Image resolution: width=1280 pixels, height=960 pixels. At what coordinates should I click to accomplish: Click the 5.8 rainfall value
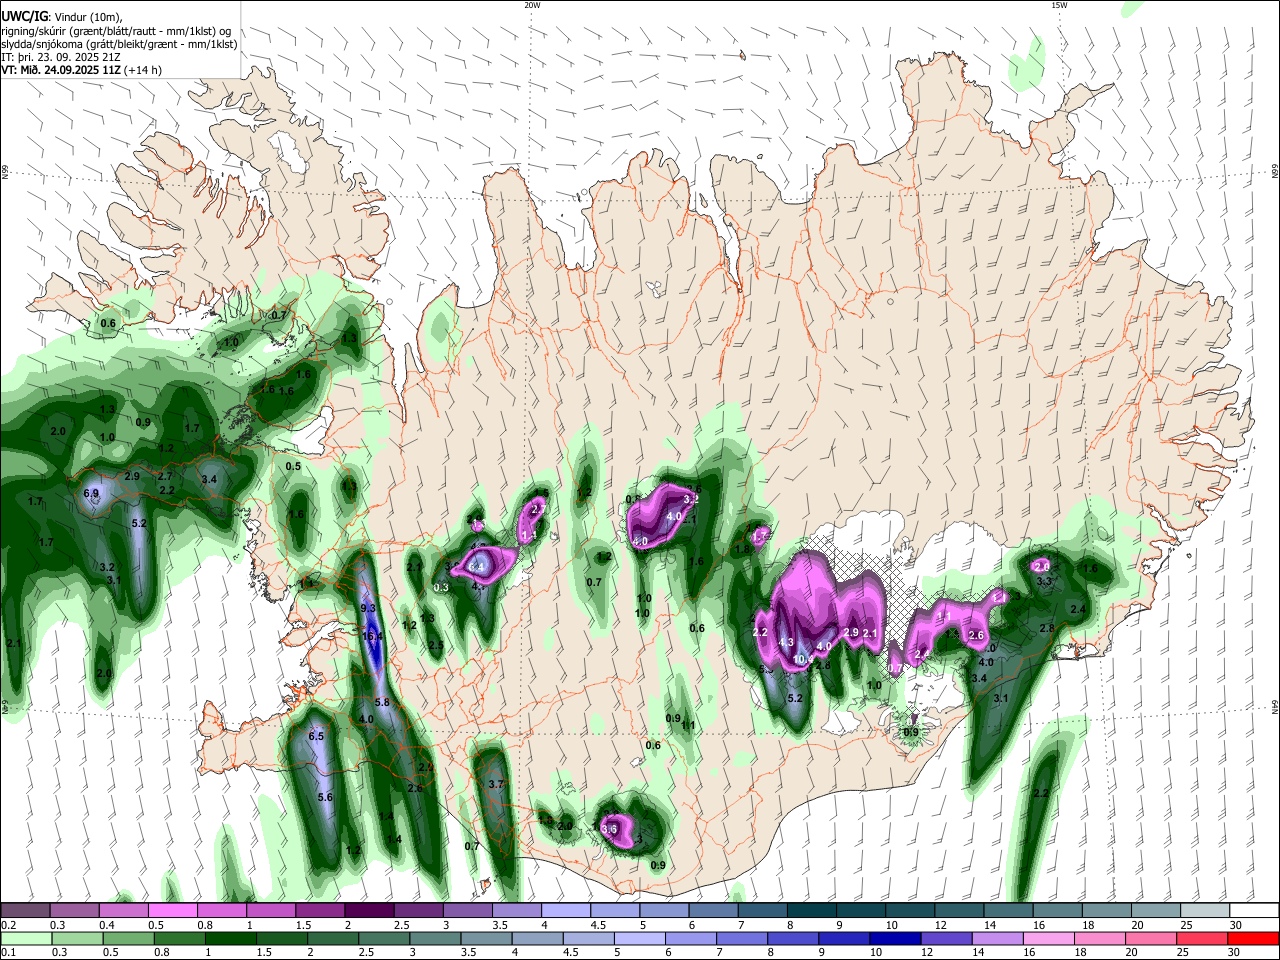[382, 703]
